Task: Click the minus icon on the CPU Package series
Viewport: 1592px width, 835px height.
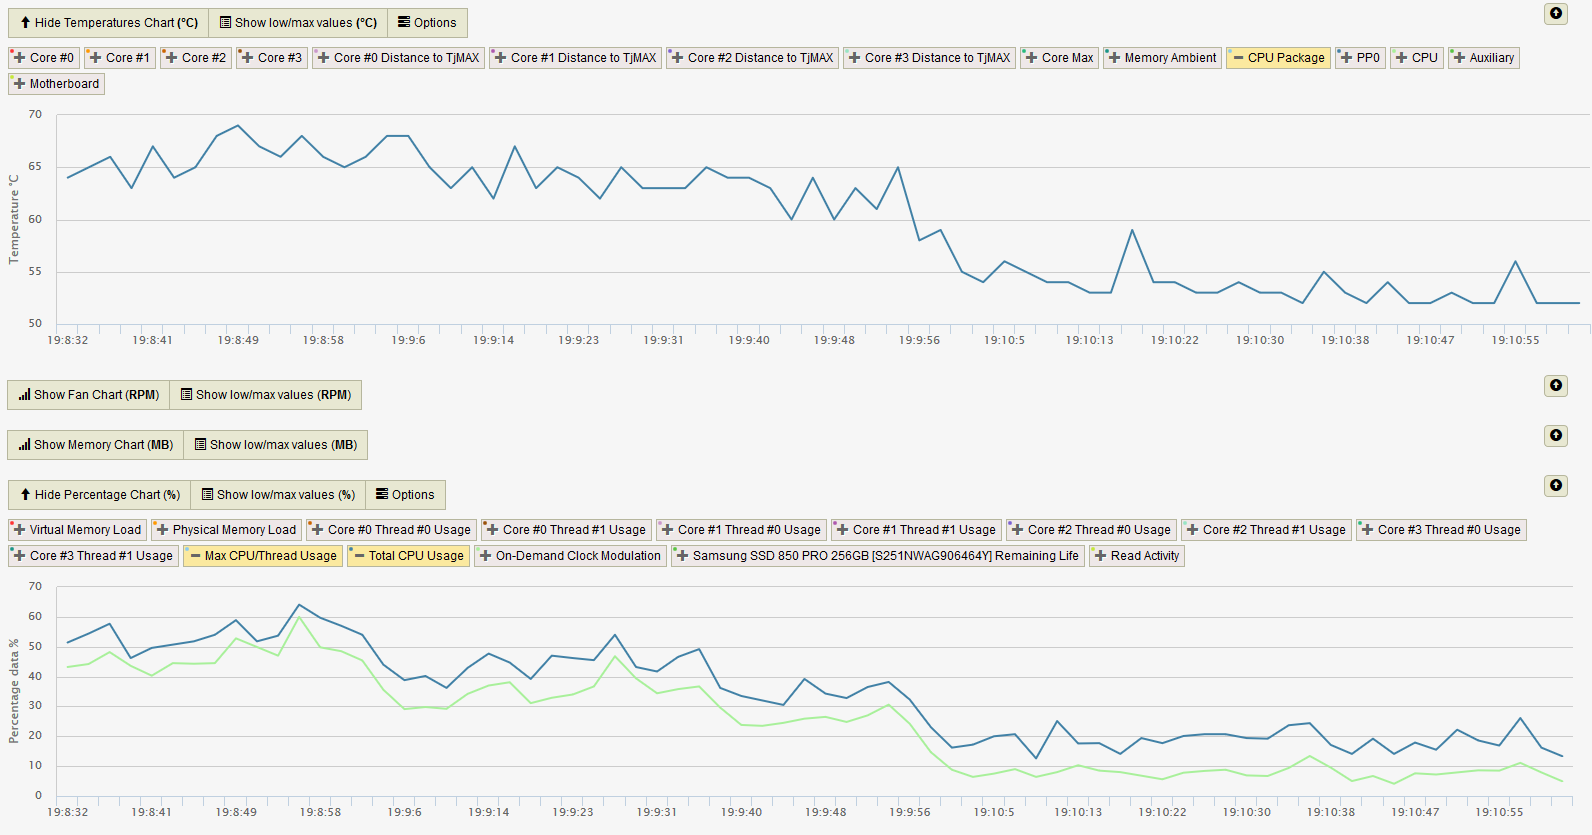Action: point(1238,58)
